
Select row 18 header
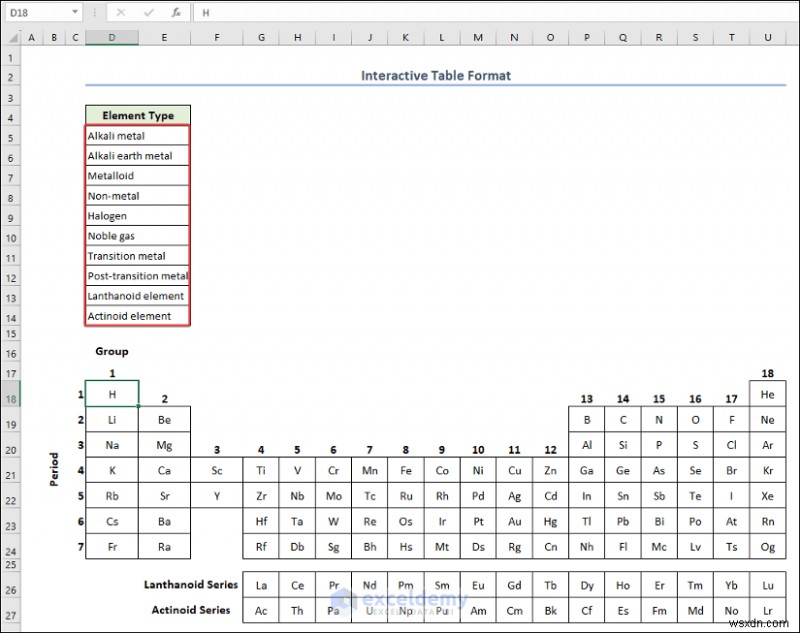11,394
